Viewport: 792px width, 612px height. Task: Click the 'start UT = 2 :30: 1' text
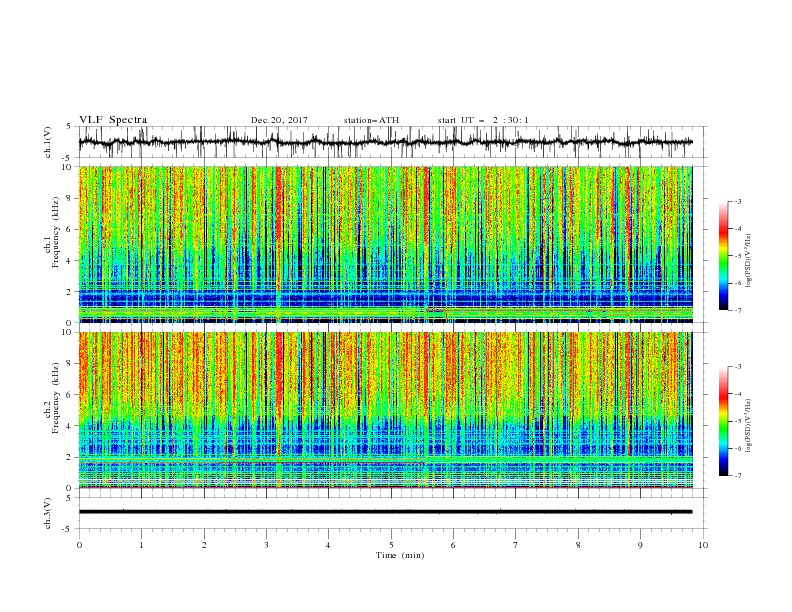pos(483,120)
